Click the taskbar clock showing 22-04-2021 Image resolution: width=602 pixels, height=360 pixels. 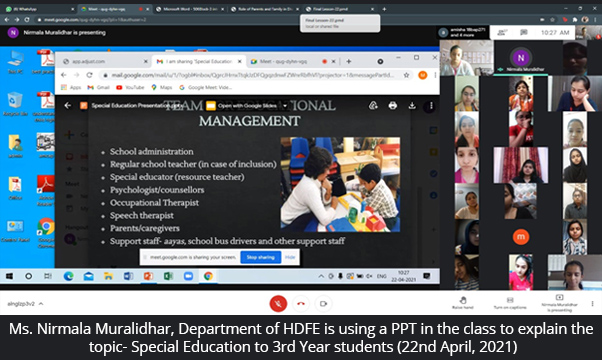coord(403,276)
